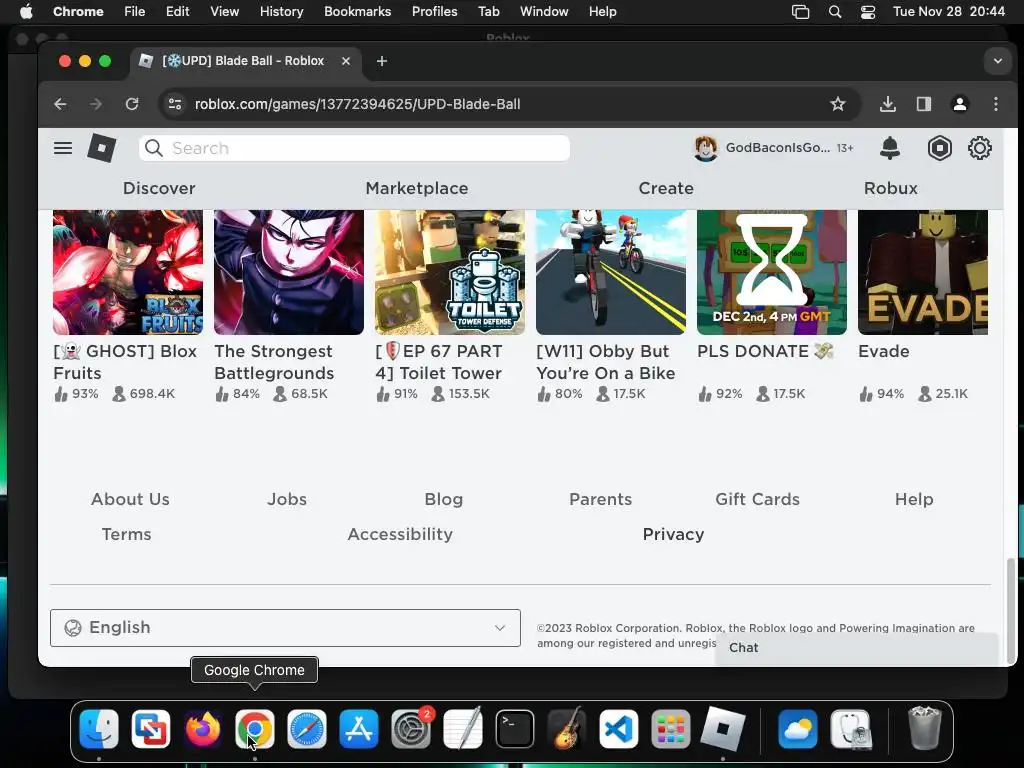
Task: Open Spotlight search in menu bar
Action: click(x=835, y=12)
